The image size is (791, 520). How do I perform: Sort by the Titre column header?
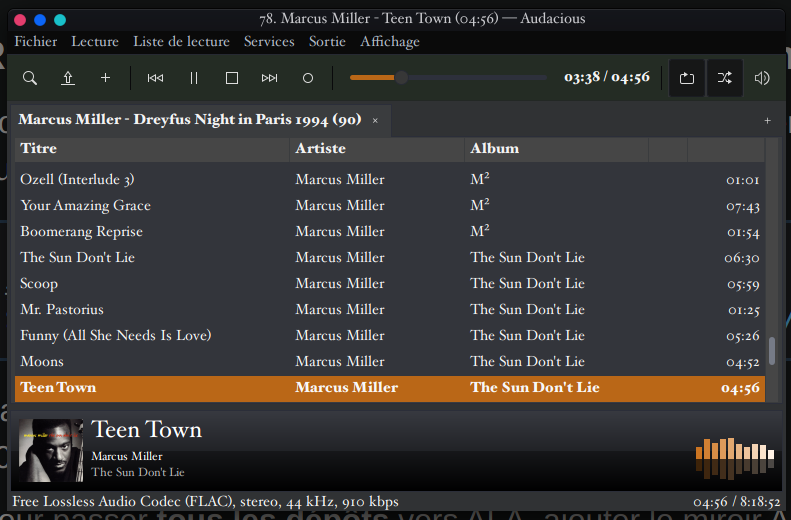pyautogui.click(x=152, y=149)
